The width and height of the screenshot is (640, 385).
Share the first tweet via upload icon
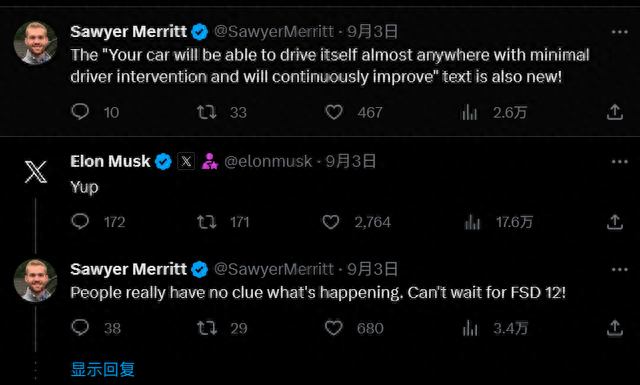click(x=615, y=112)
